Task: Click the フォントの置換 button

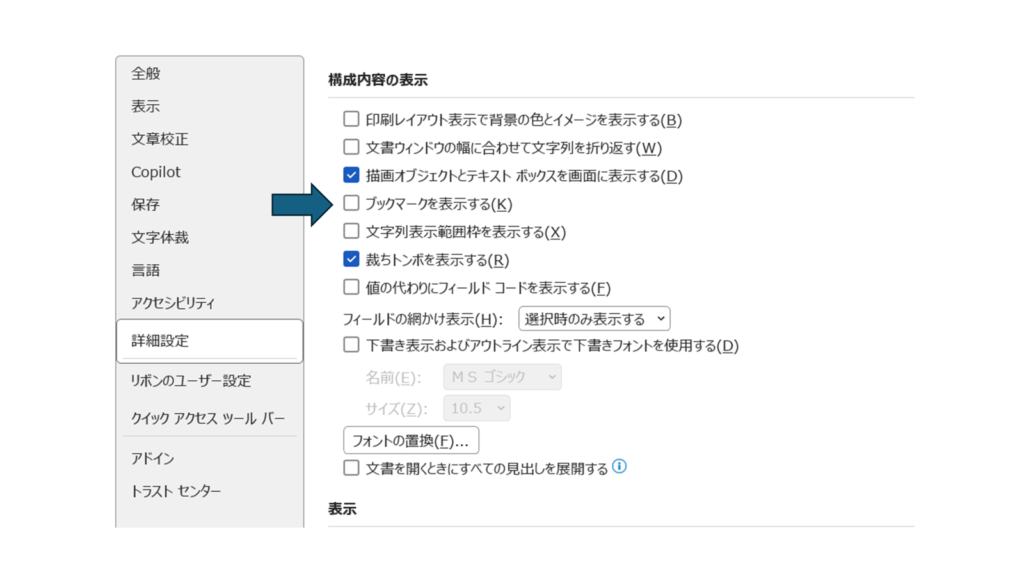Action: click(411, 441)
